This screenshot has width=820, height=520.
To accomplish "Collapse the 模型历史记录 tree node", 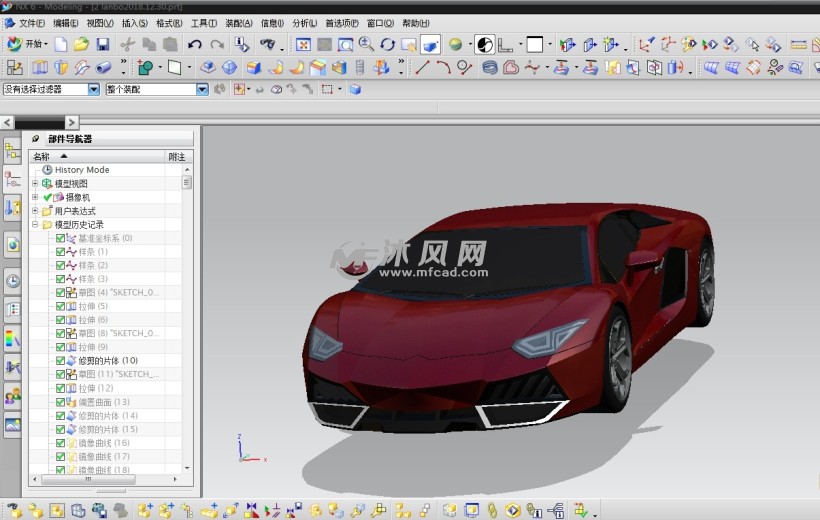I will pyautogui.click(x=35, y=224).
